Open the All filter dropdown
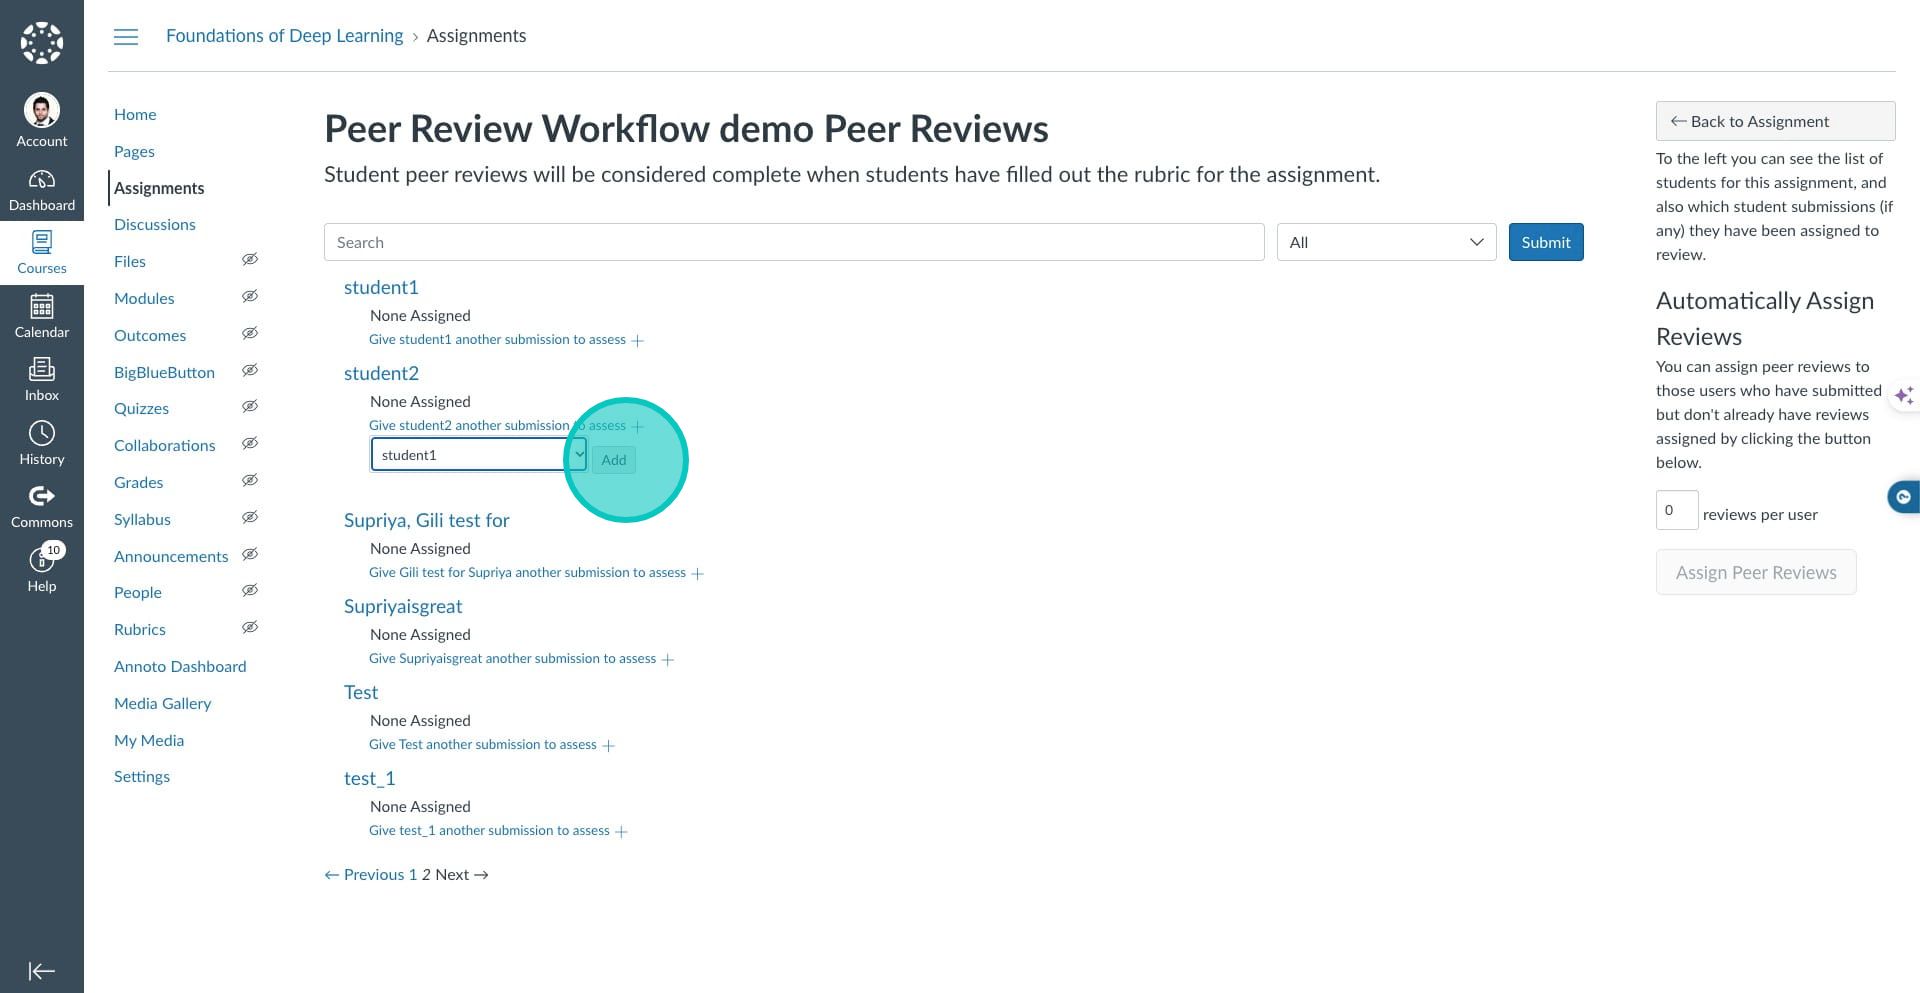The width and height of the screenshot is (1920, 993). pyautogui.click(x=1386, y=242)
